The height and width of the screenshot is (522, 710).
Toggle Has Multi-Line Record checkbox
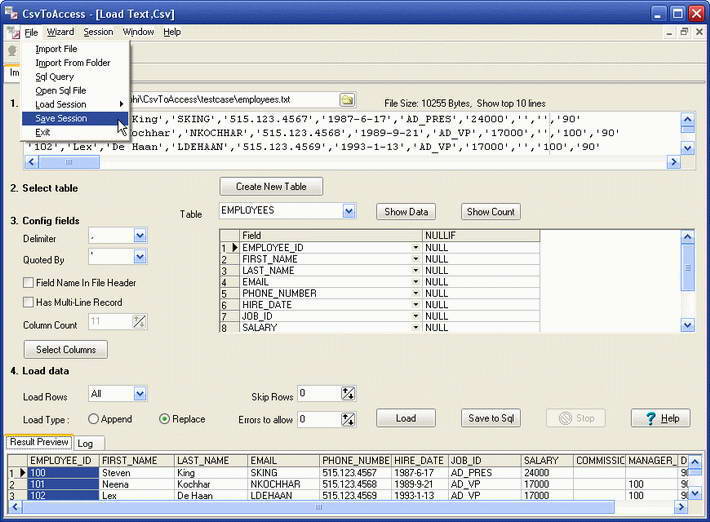pyautogui.click(x=28, y=302)
